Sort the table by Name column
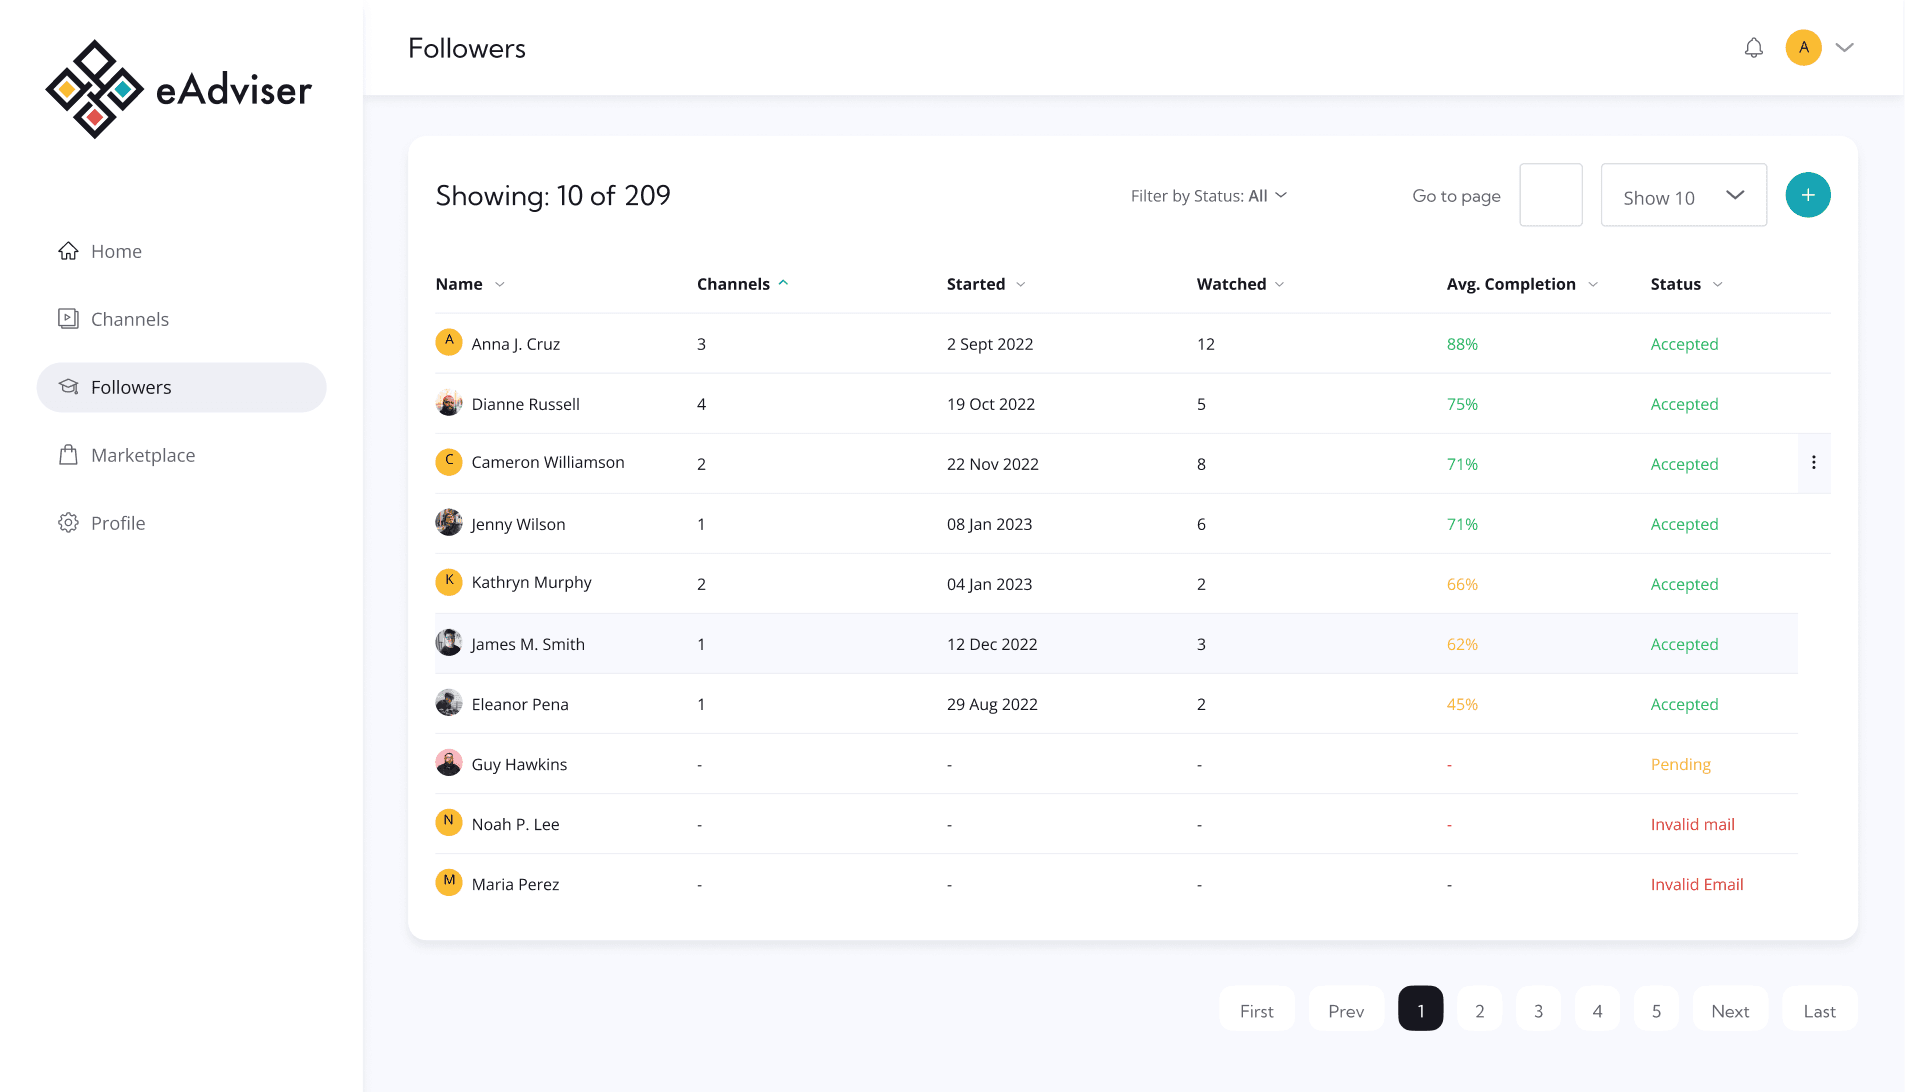Viewport: 1905px width, 1092px height. point(468,284)
